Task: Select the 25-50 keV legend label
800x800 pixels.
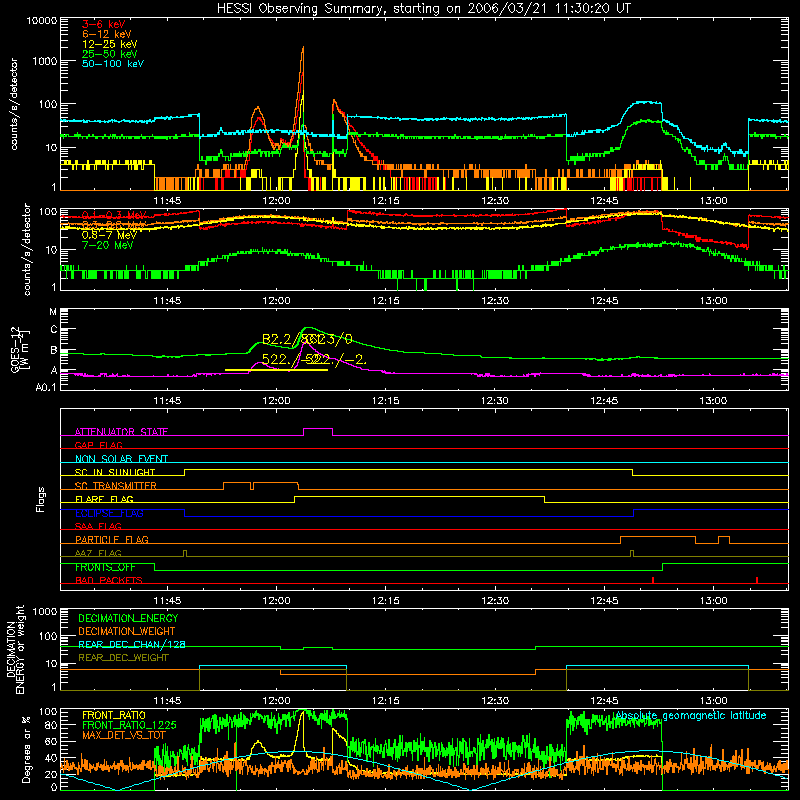Action: click(x=109, y=54)
